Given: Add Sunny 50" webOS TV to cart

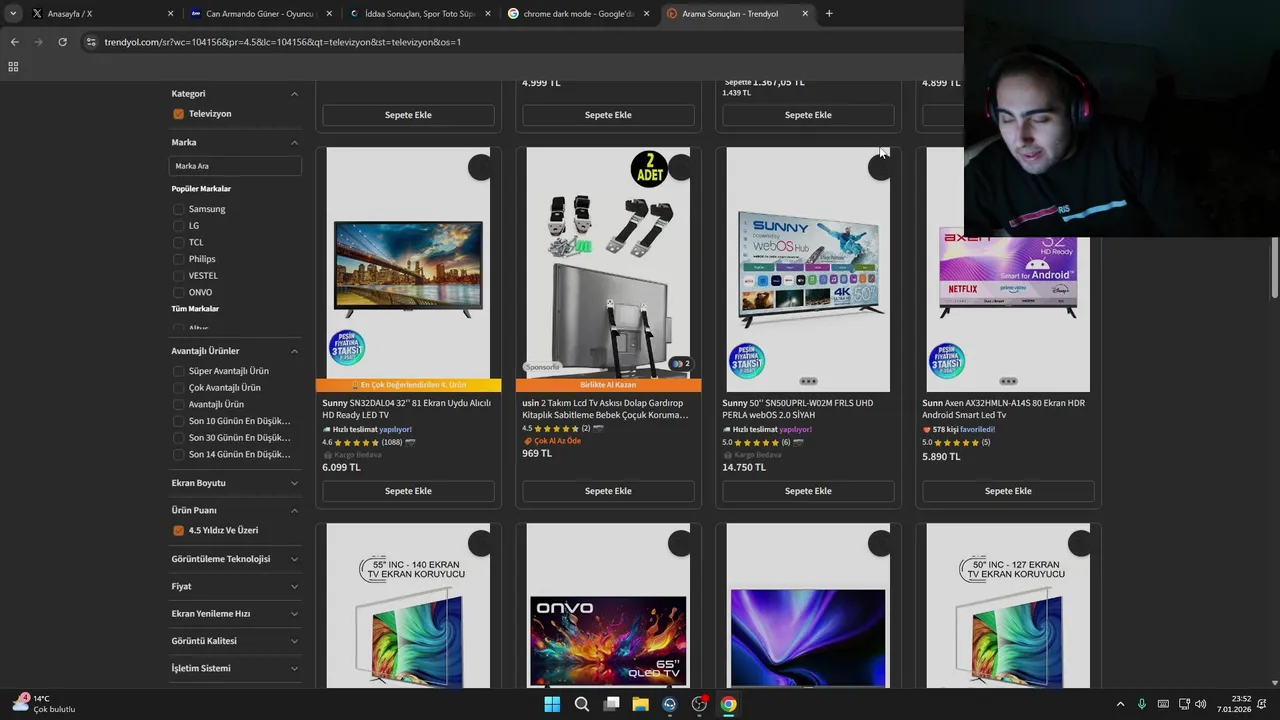Looking at the screenshot, I should 808,491.
